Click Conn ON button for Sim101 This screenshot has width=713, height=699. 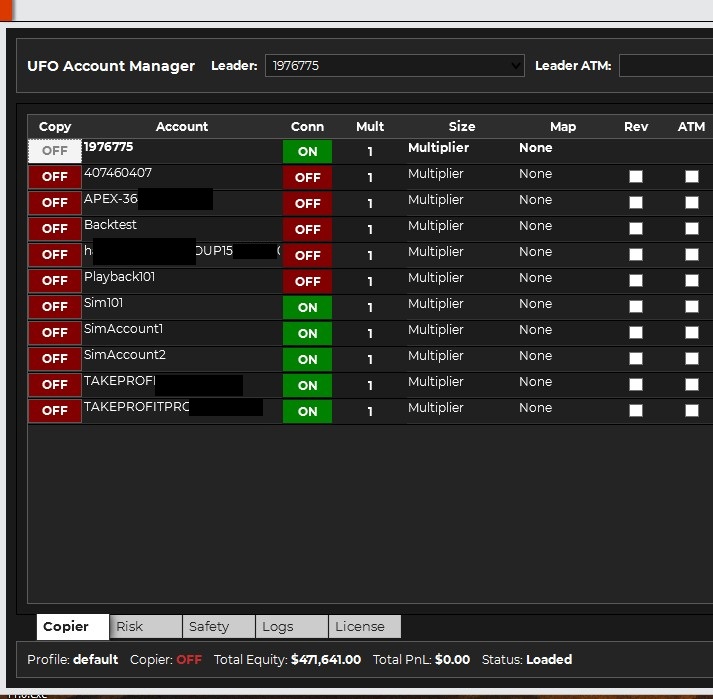pos(307,307)
